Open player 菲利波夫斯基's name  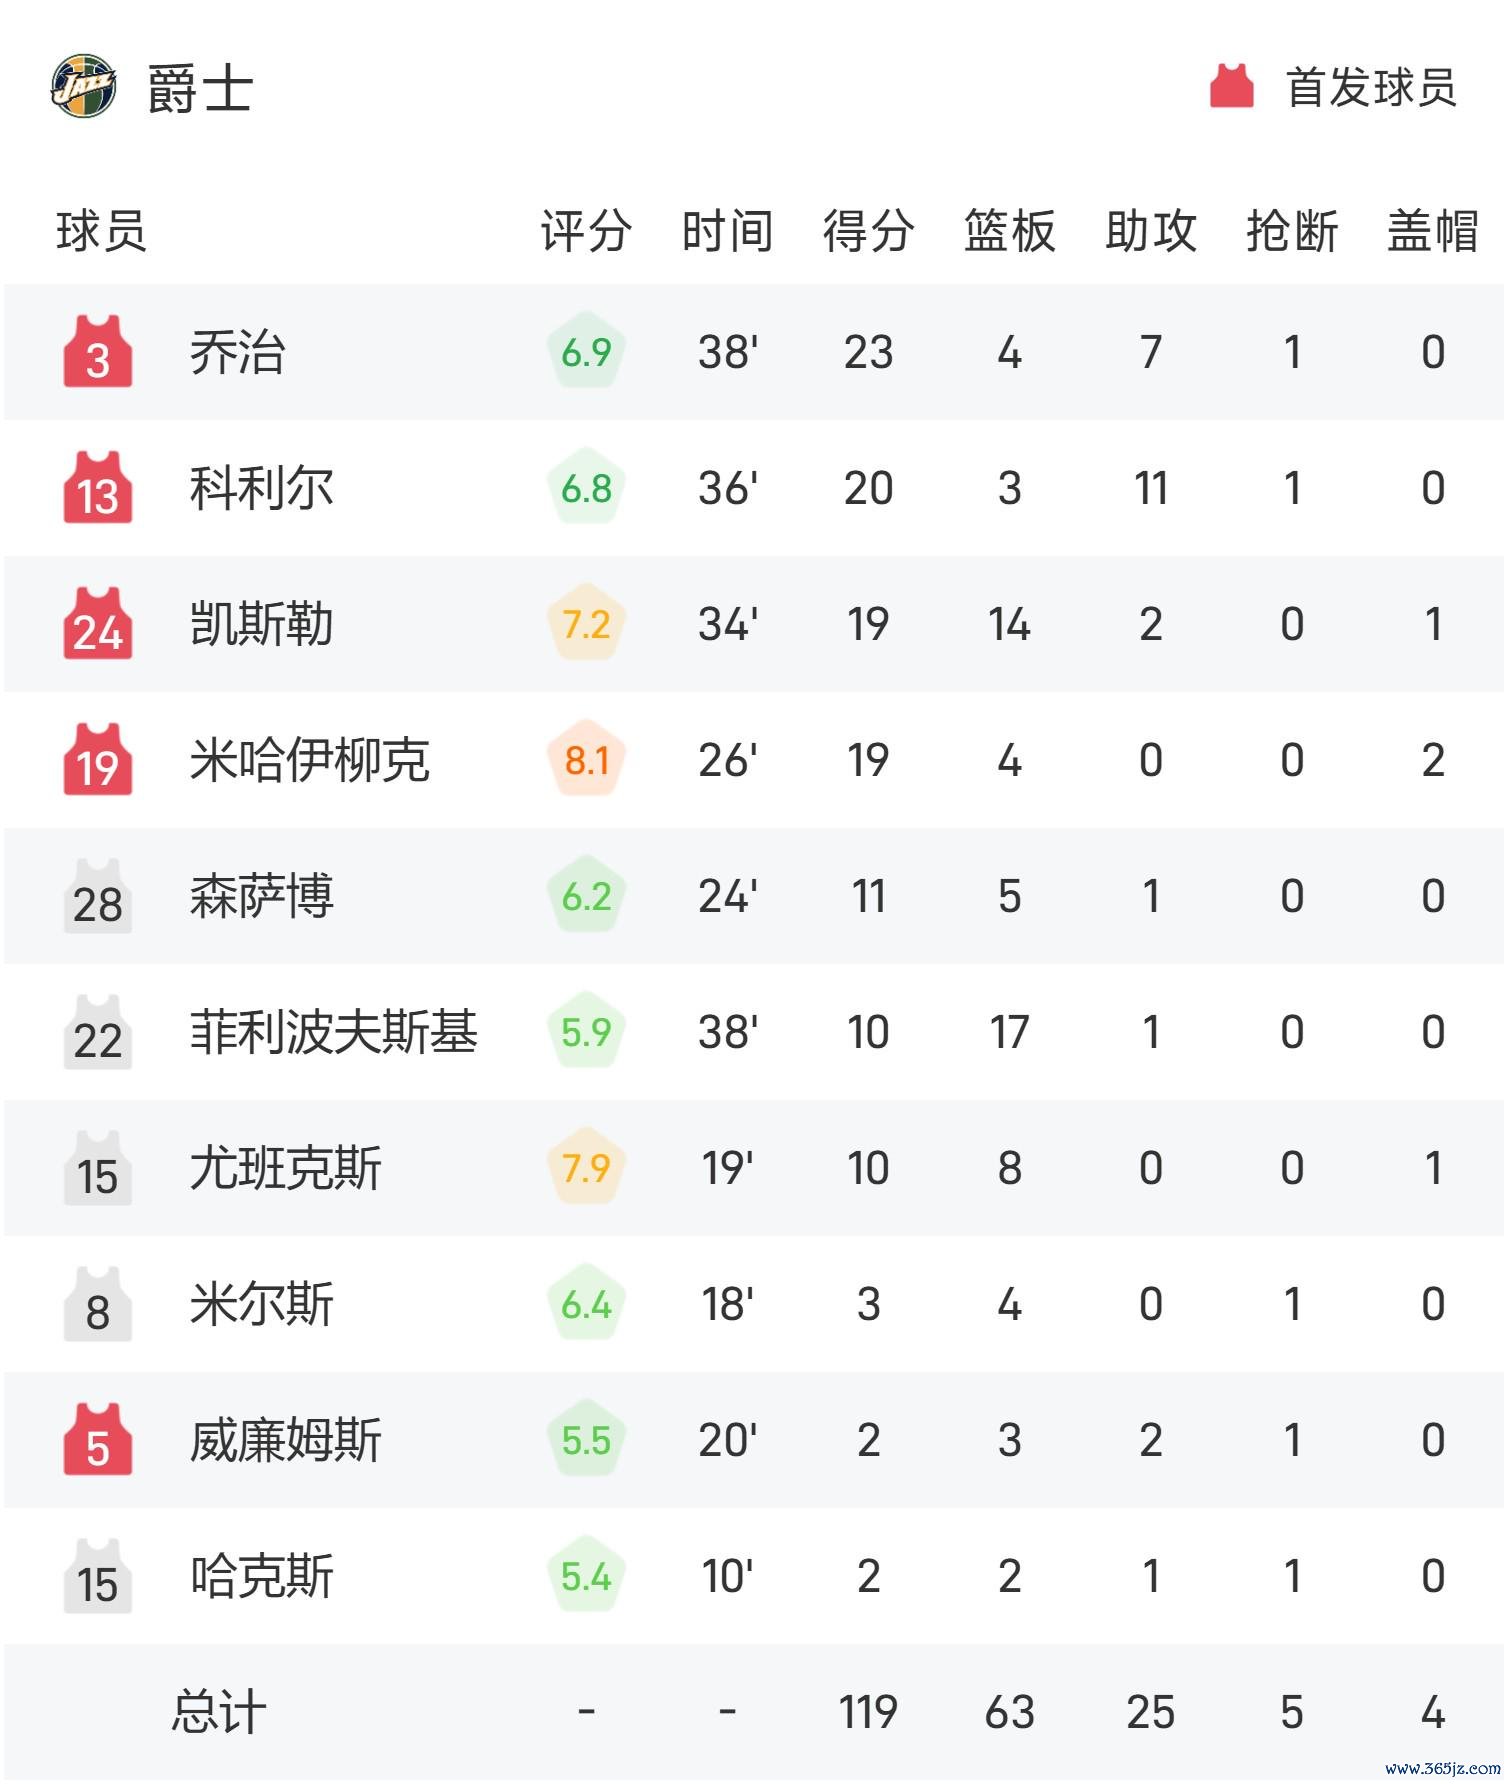pos(334,1032)
